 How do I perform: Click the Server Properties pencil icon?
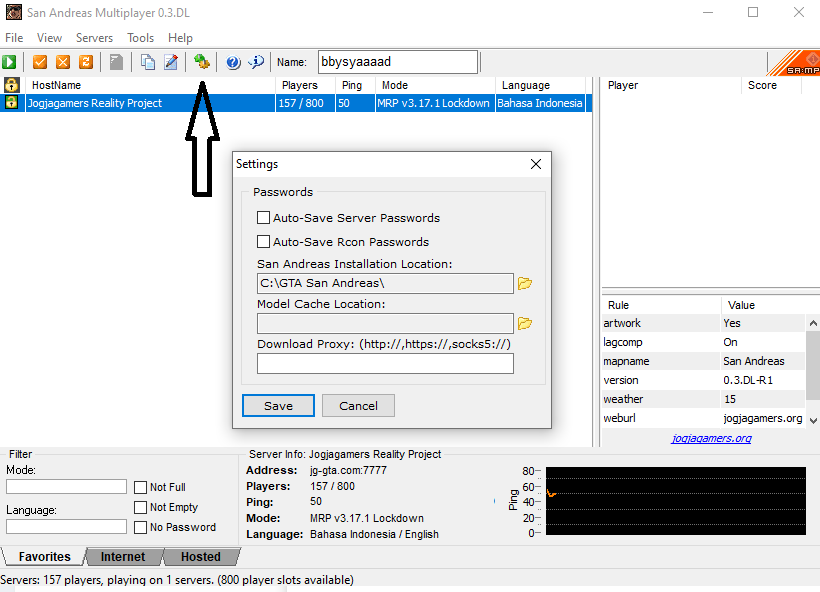click(171, 62)
